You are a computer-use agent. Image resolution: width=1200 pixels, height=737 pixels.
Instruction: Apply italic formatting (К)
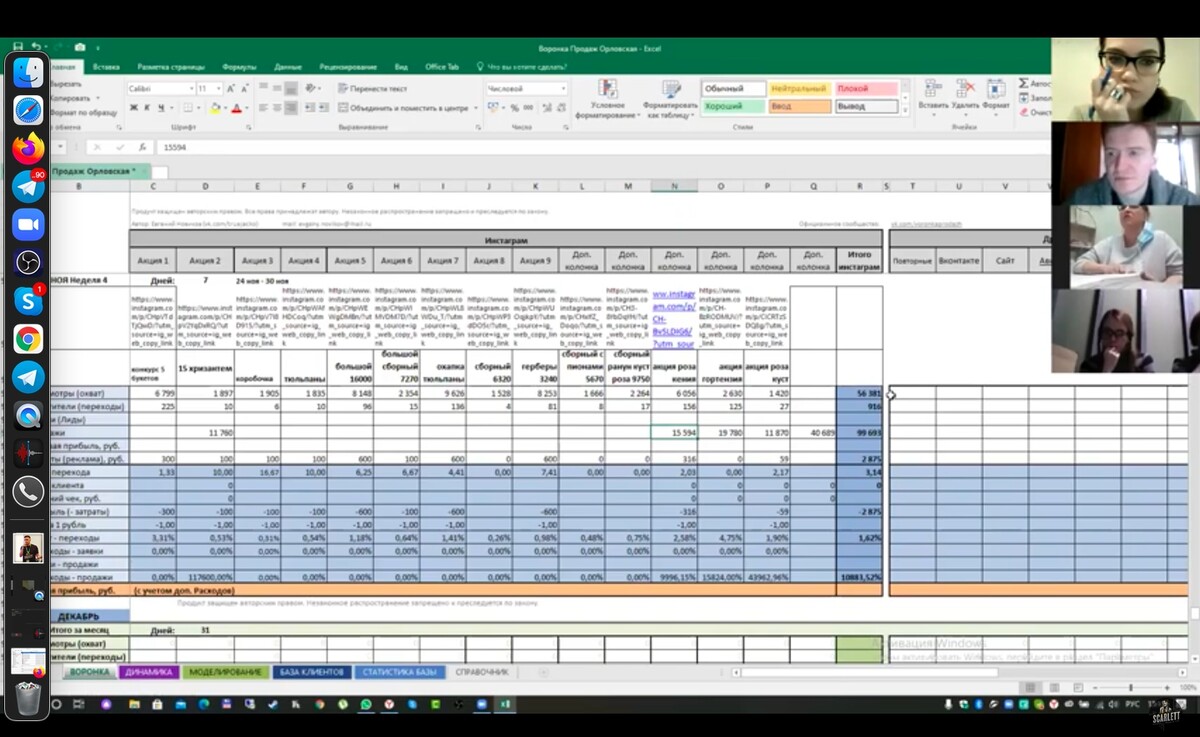[146, 108]
